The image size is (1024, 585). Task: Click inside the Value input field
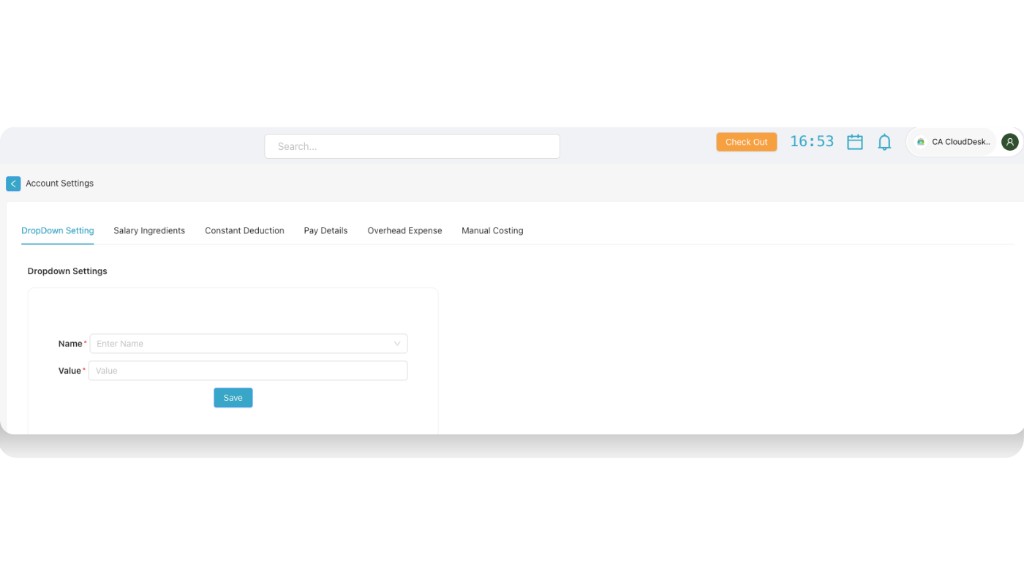[248, 370]
